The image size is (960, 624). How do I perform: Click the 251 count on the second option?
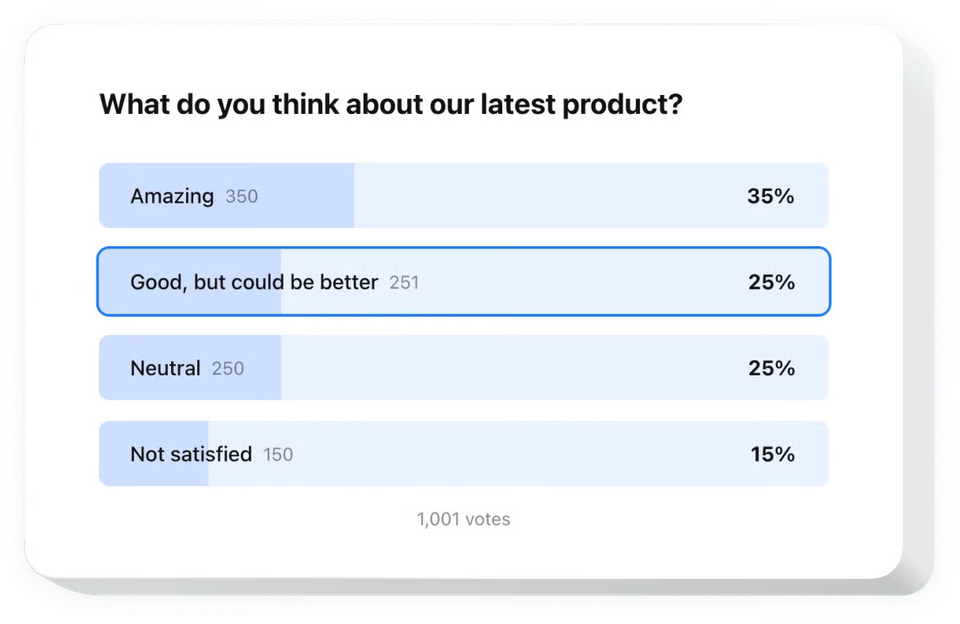[404, 283]
